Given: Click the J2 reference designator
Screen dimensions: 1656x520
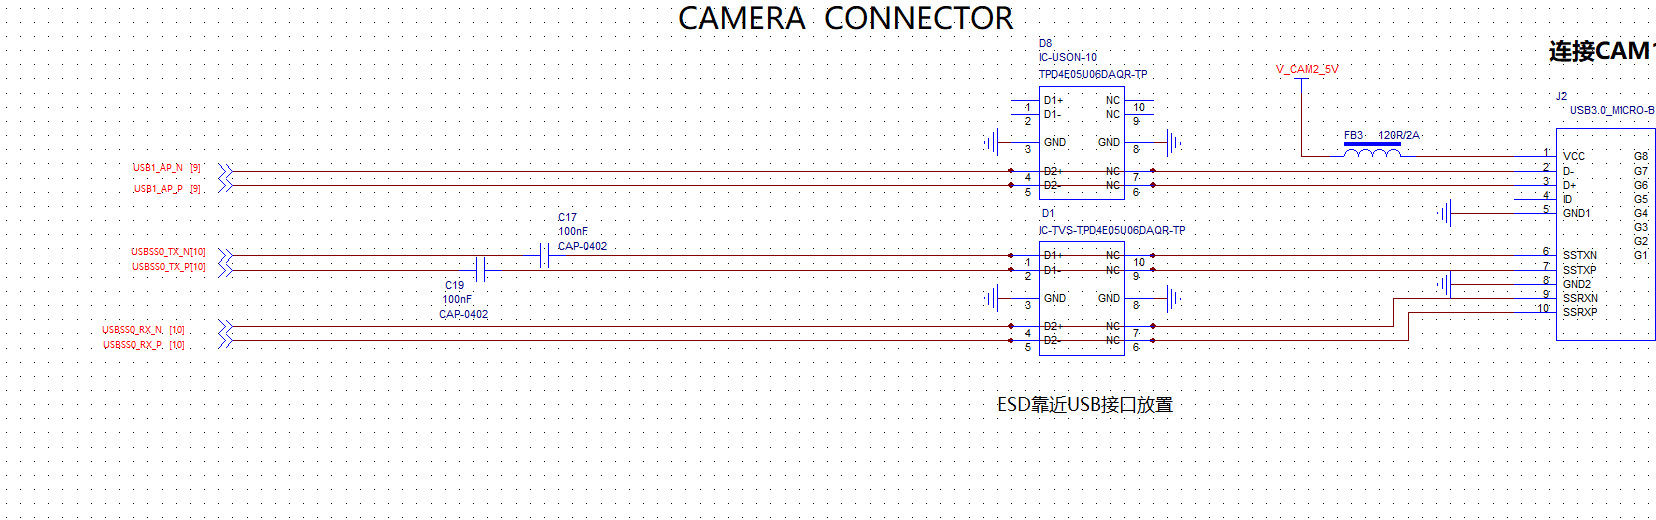Looking at the screenshot, I should tap(1561, 96).
